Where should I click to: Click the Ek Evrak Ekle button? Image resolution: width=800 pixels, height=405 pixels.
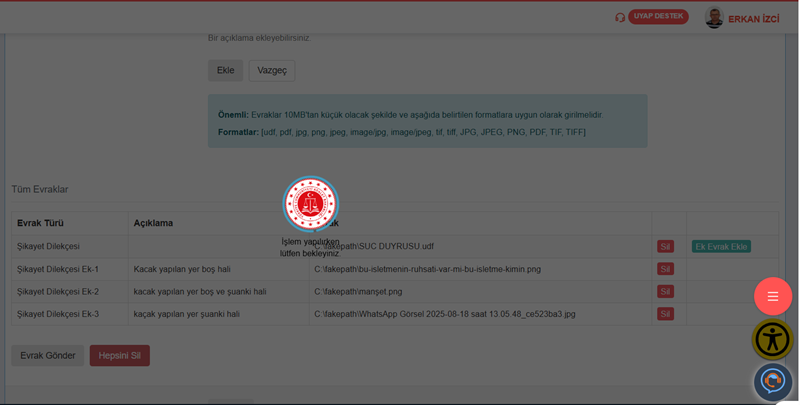point(721,246)
